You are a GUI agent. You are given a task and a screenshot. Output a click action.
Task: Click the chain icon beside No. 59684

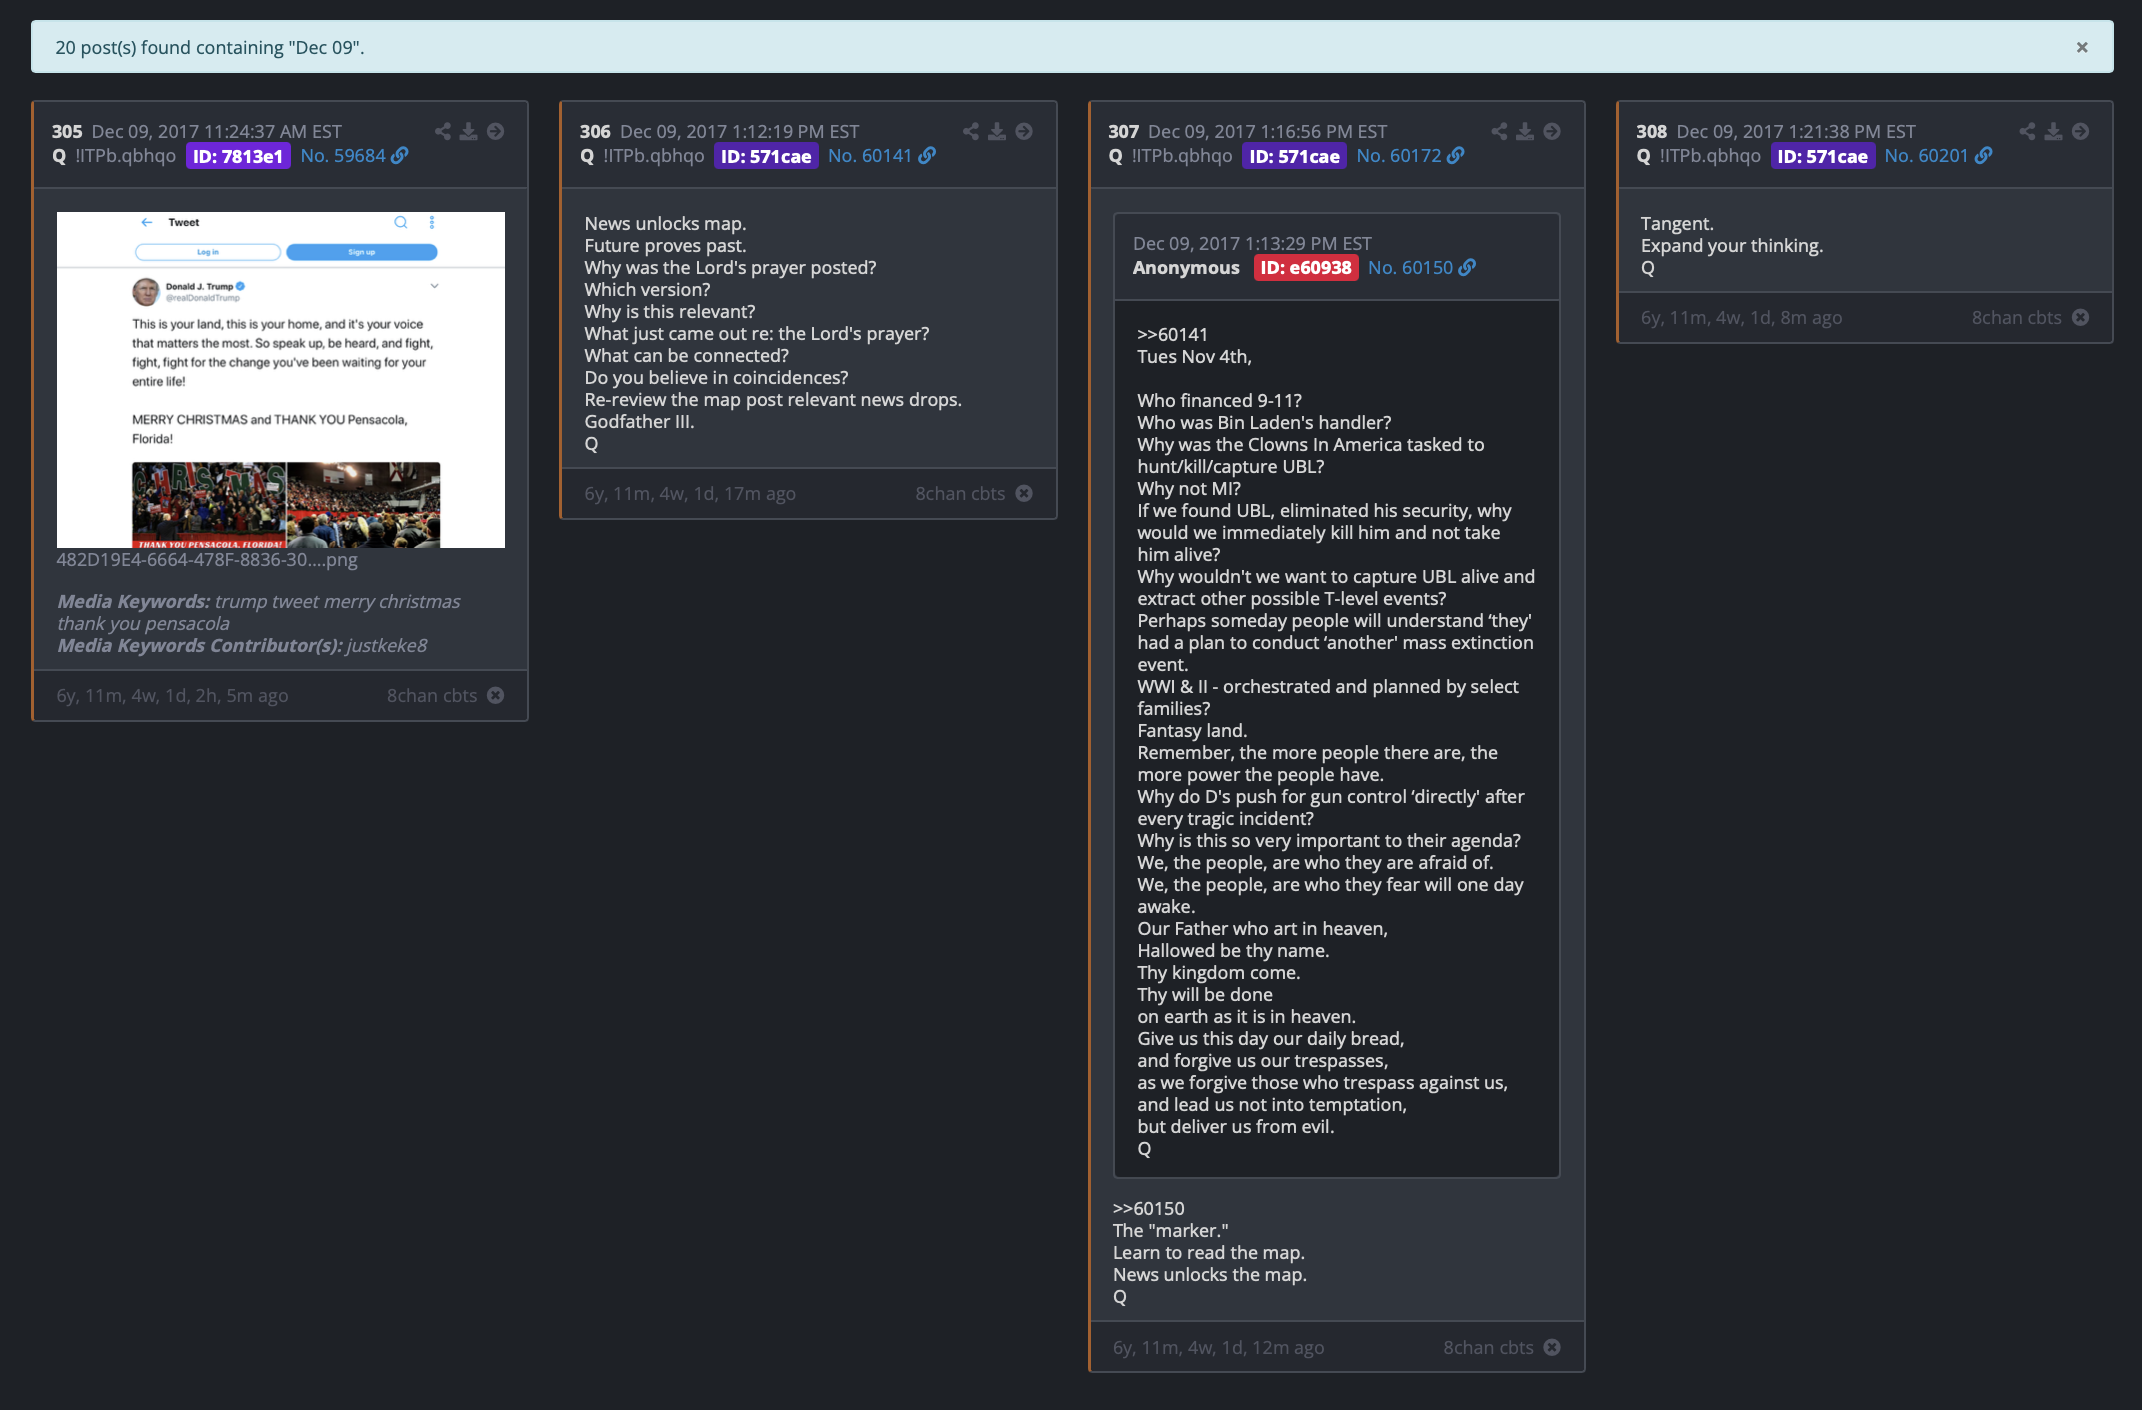coord(400,155)
